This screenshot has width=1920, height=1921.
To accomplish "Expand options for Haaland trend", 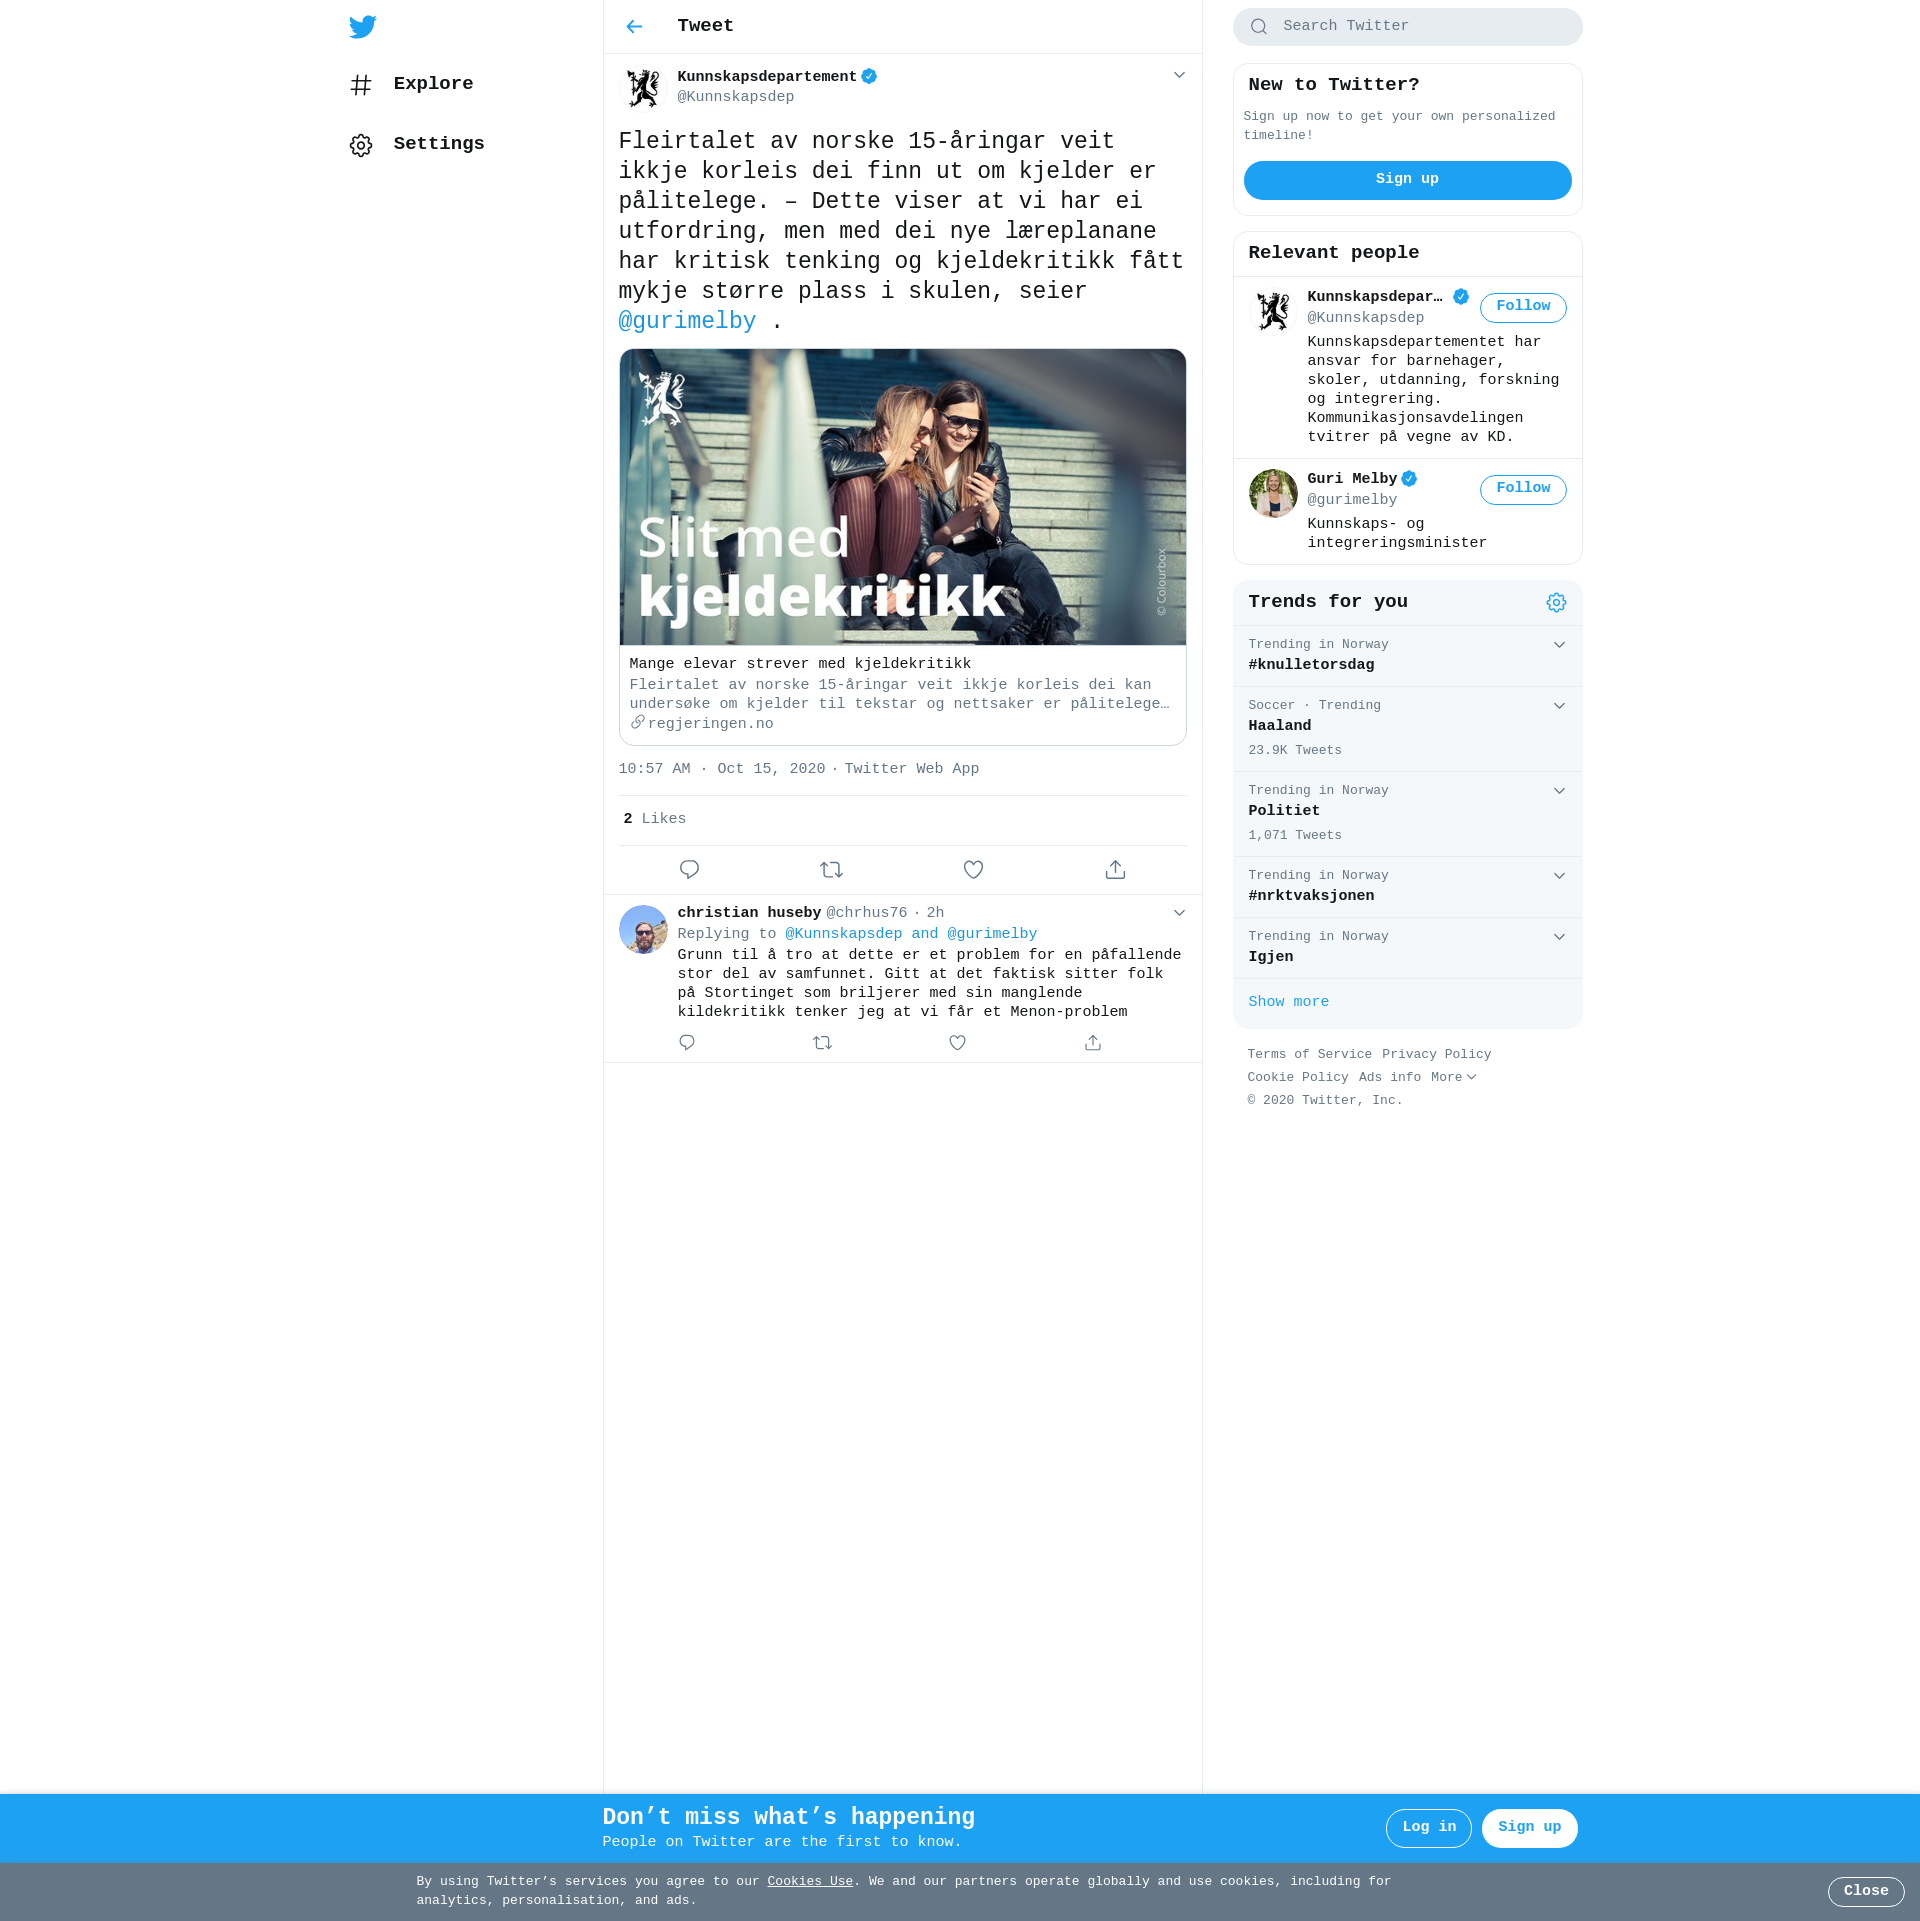I will [x=1559, y=706].
